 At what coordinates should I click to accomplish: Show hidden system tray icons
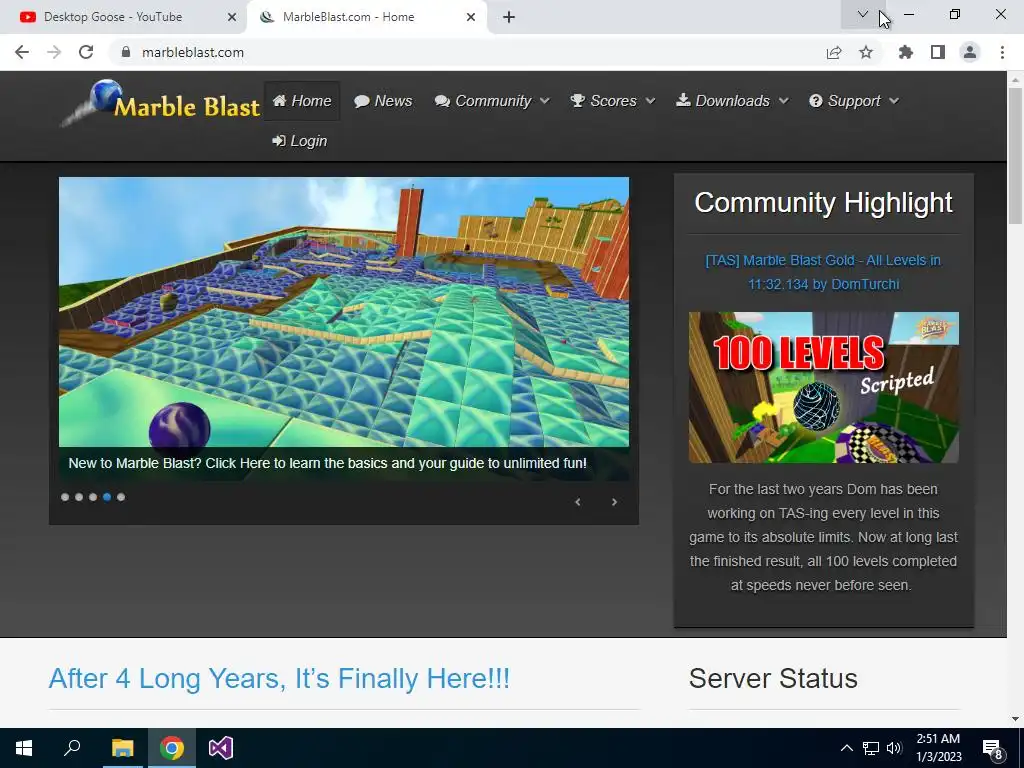click(x=846, y=748)
